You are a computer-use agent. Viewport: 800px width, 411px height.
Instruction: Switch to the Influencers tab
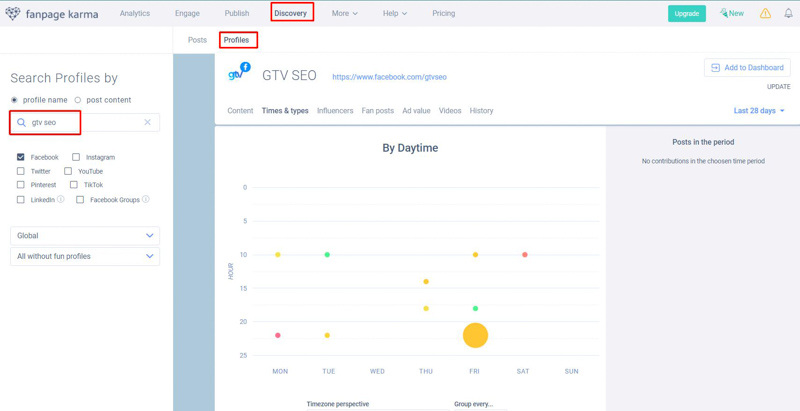click(x=335, y=111)
